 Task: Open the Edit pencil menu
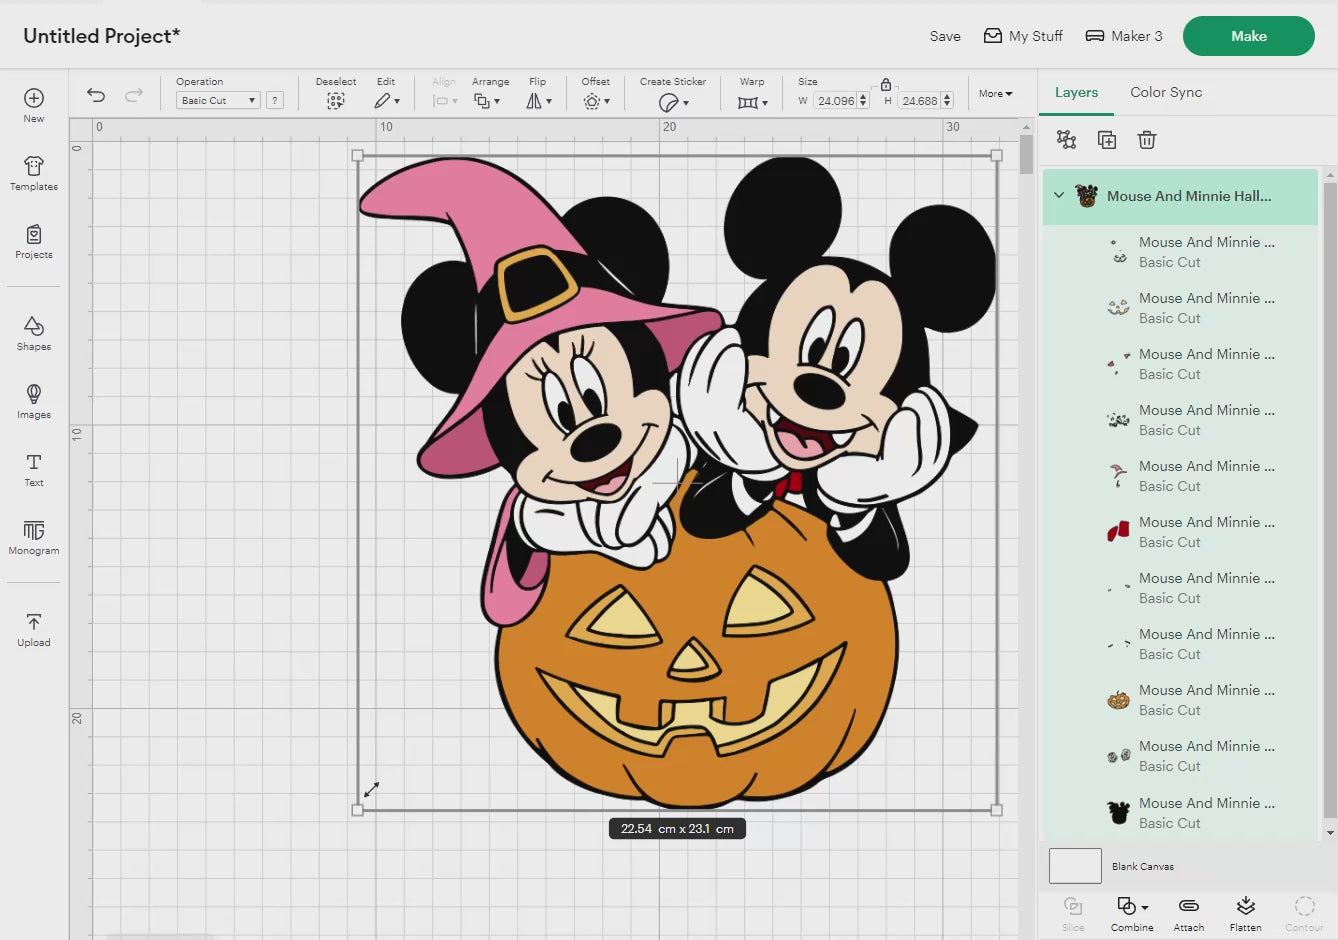click(387, 101)
